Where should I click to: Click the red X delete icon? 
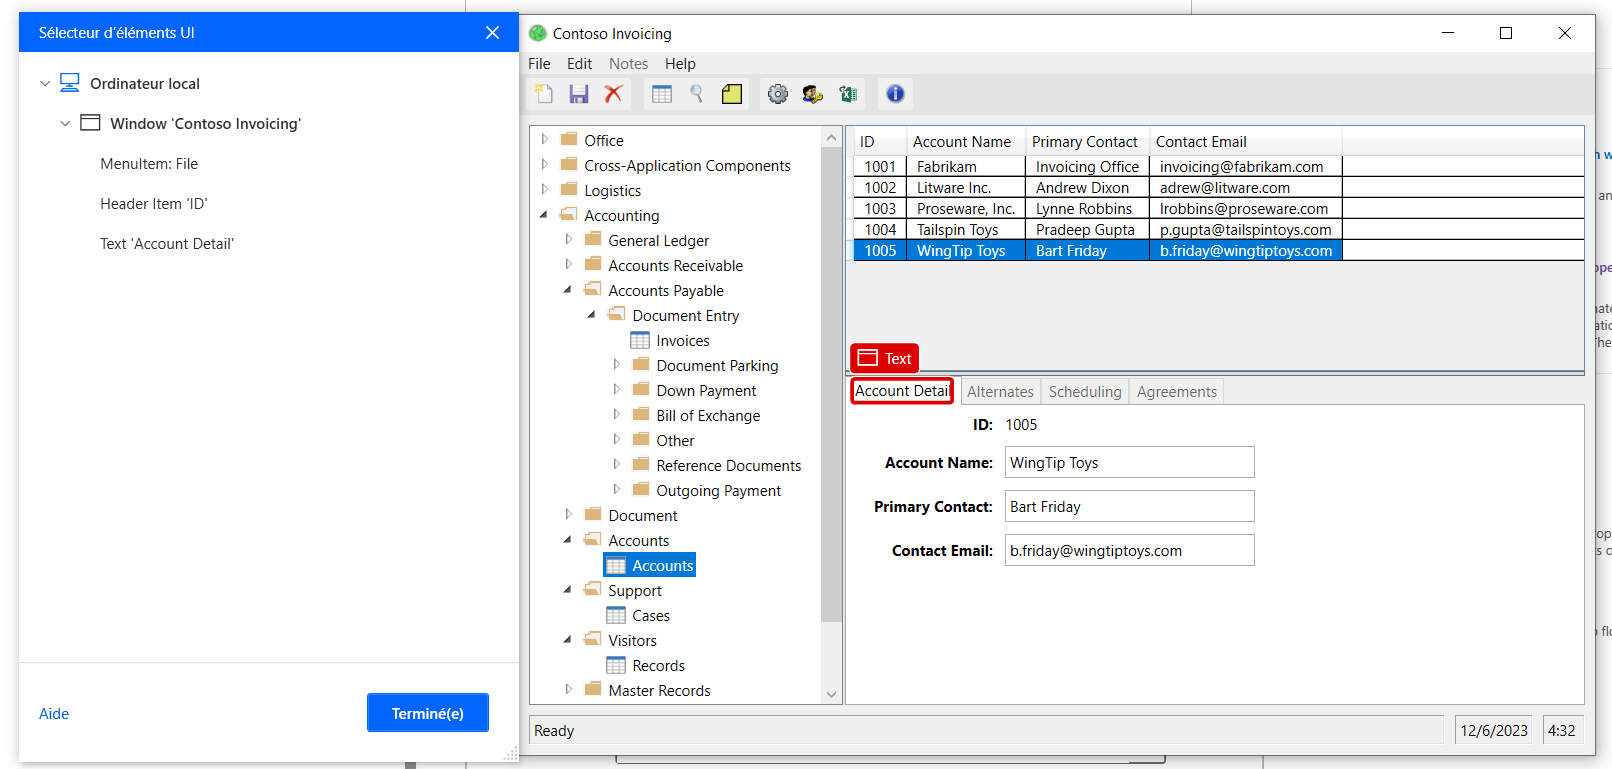pos(613,94)
